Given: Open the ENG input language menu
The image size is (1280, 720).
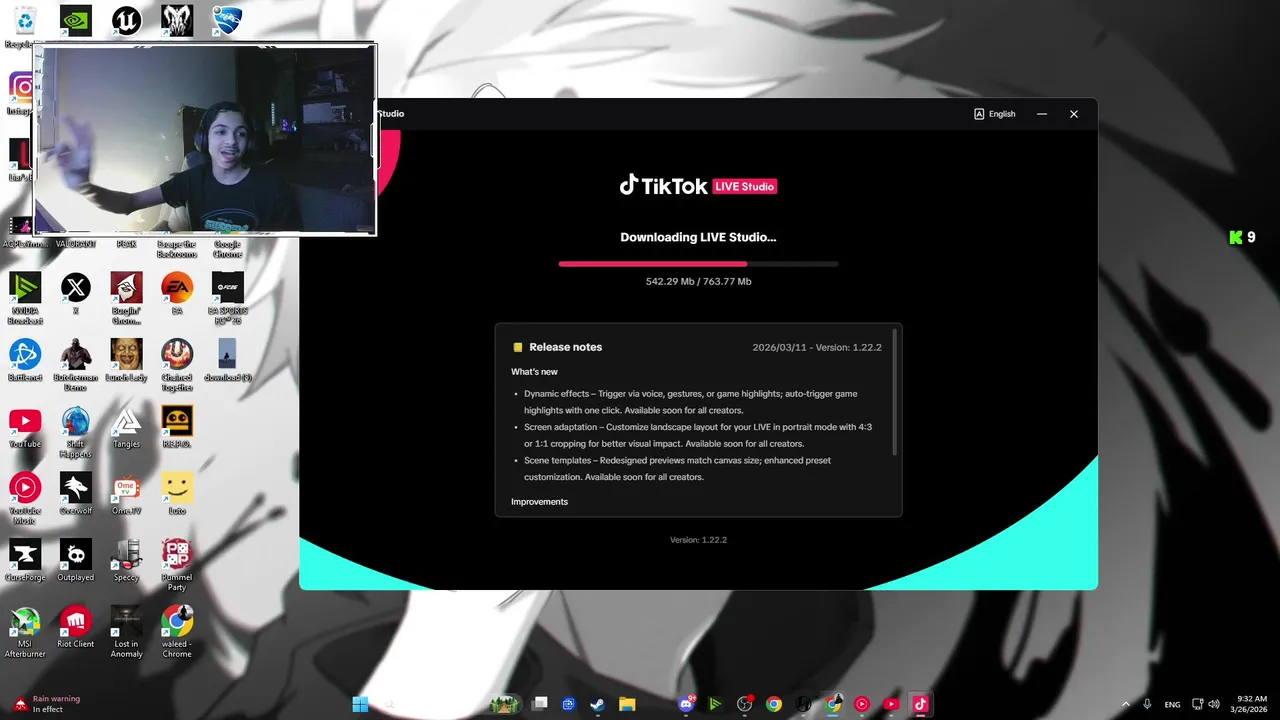Looking at the screenshot, I should (1172, 704).
